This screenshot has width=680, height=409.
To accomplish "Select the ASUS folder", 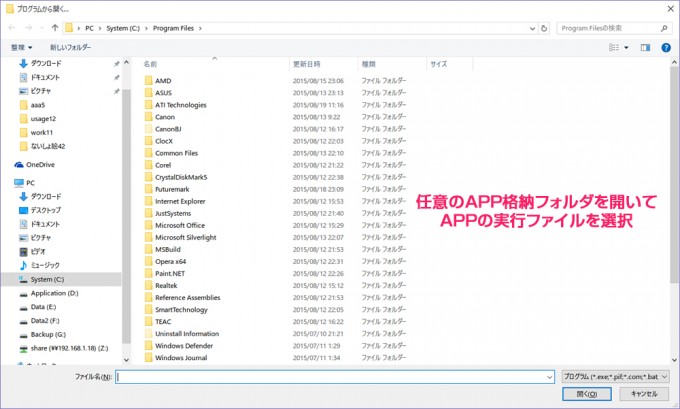I will click(x=163, y=92).
